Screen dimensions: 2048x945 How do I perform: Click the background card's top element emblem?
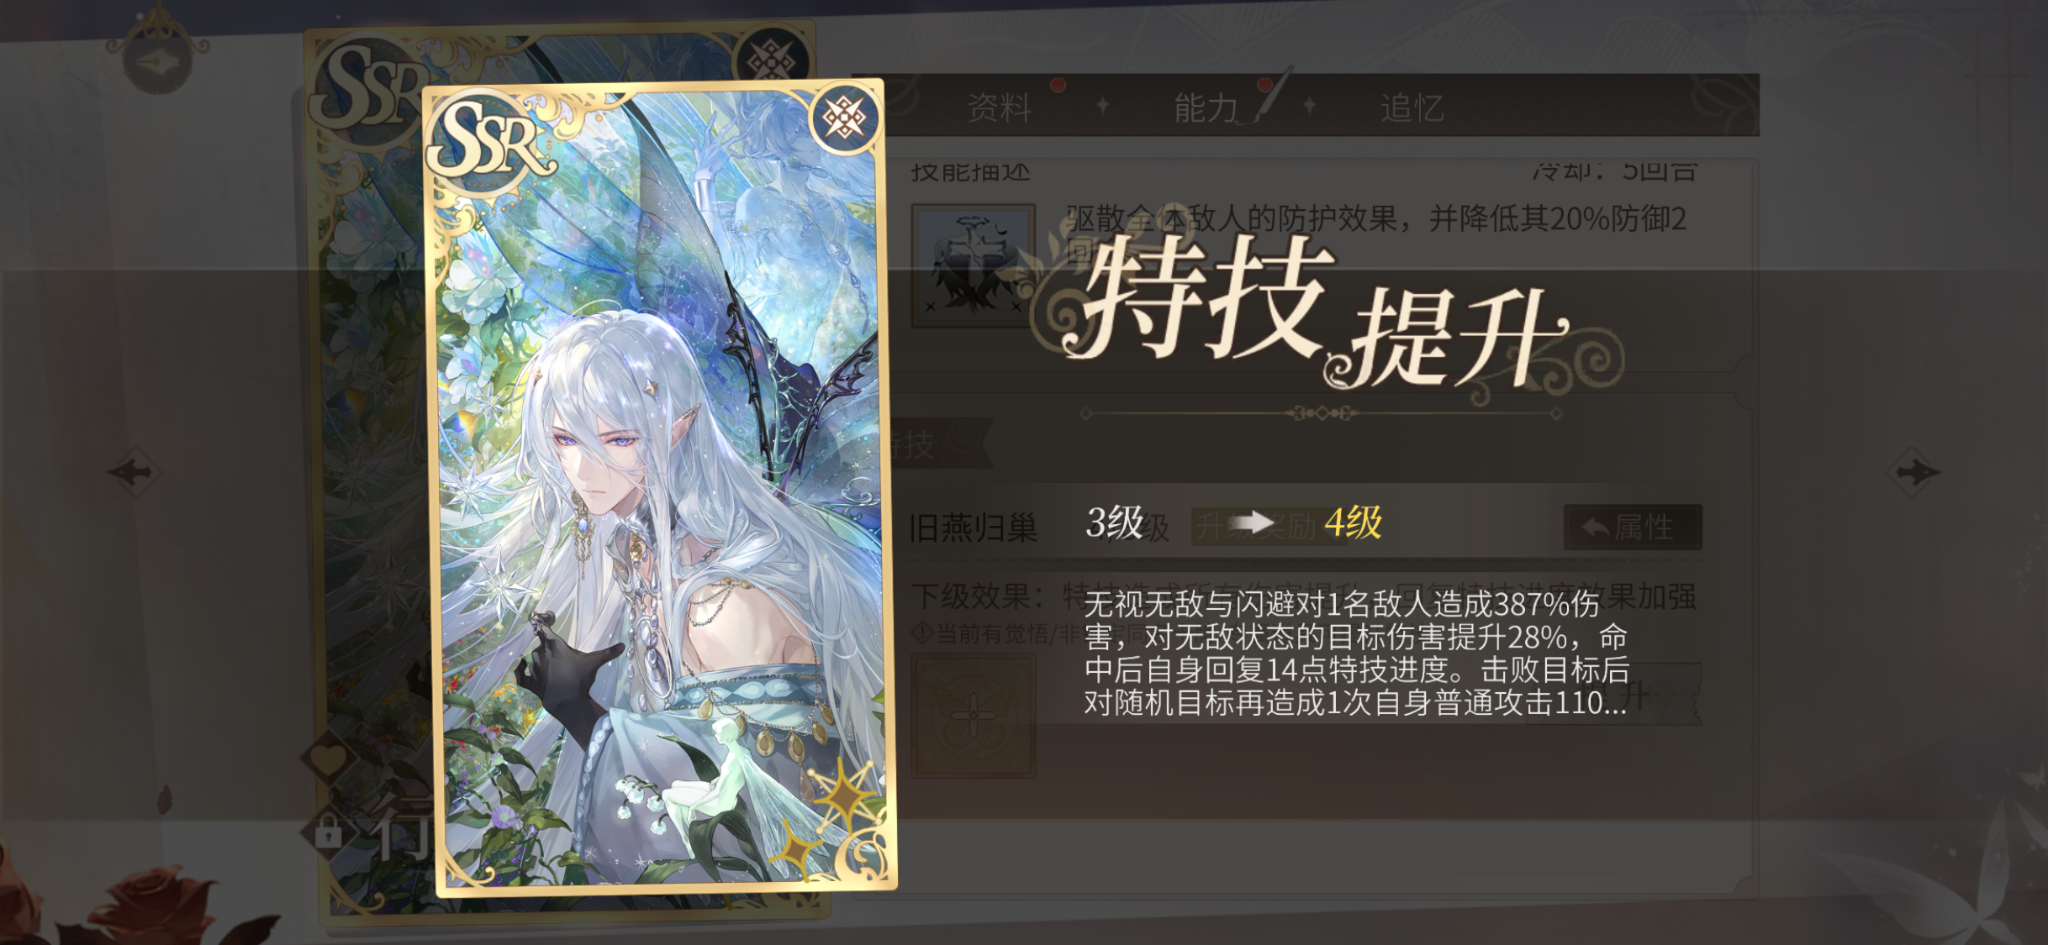pos(772,58)
